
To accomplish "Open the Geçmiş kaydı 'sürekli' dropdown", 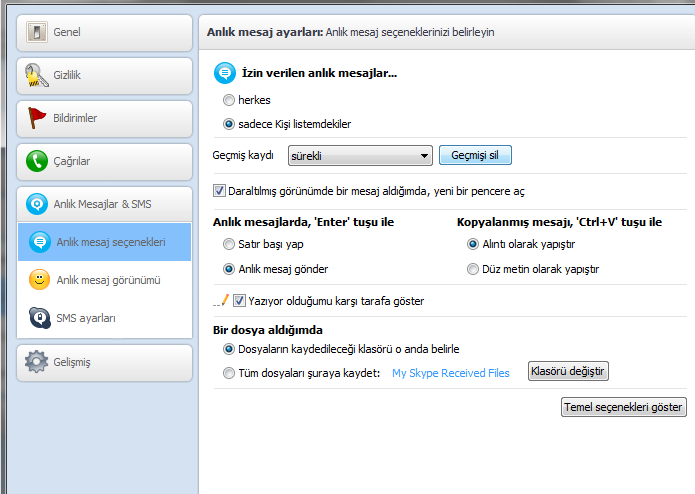I will [x=360, y=156].
